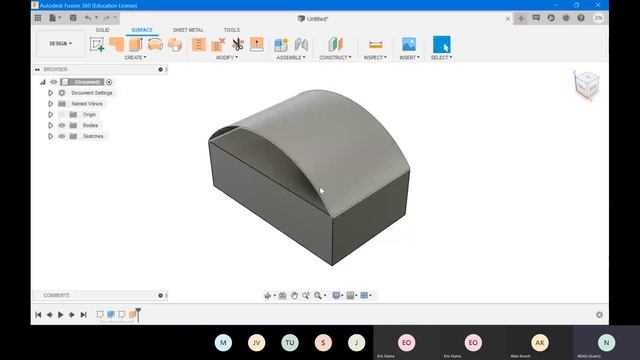Viewport: 640px width, 360px height.
Task: Expand the Bodies folder
Action: [x=51, y=125]
